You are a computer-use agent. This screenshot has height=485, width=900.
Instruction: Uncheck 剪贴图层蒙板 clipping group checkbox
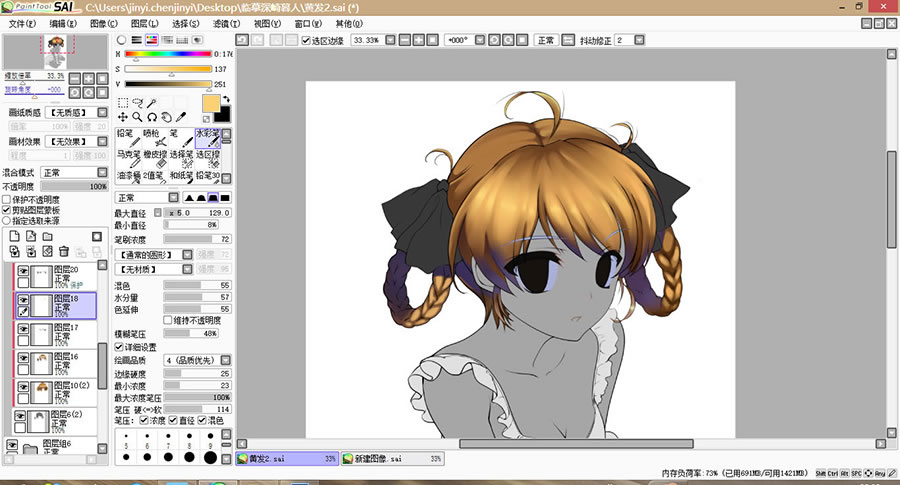6,210
